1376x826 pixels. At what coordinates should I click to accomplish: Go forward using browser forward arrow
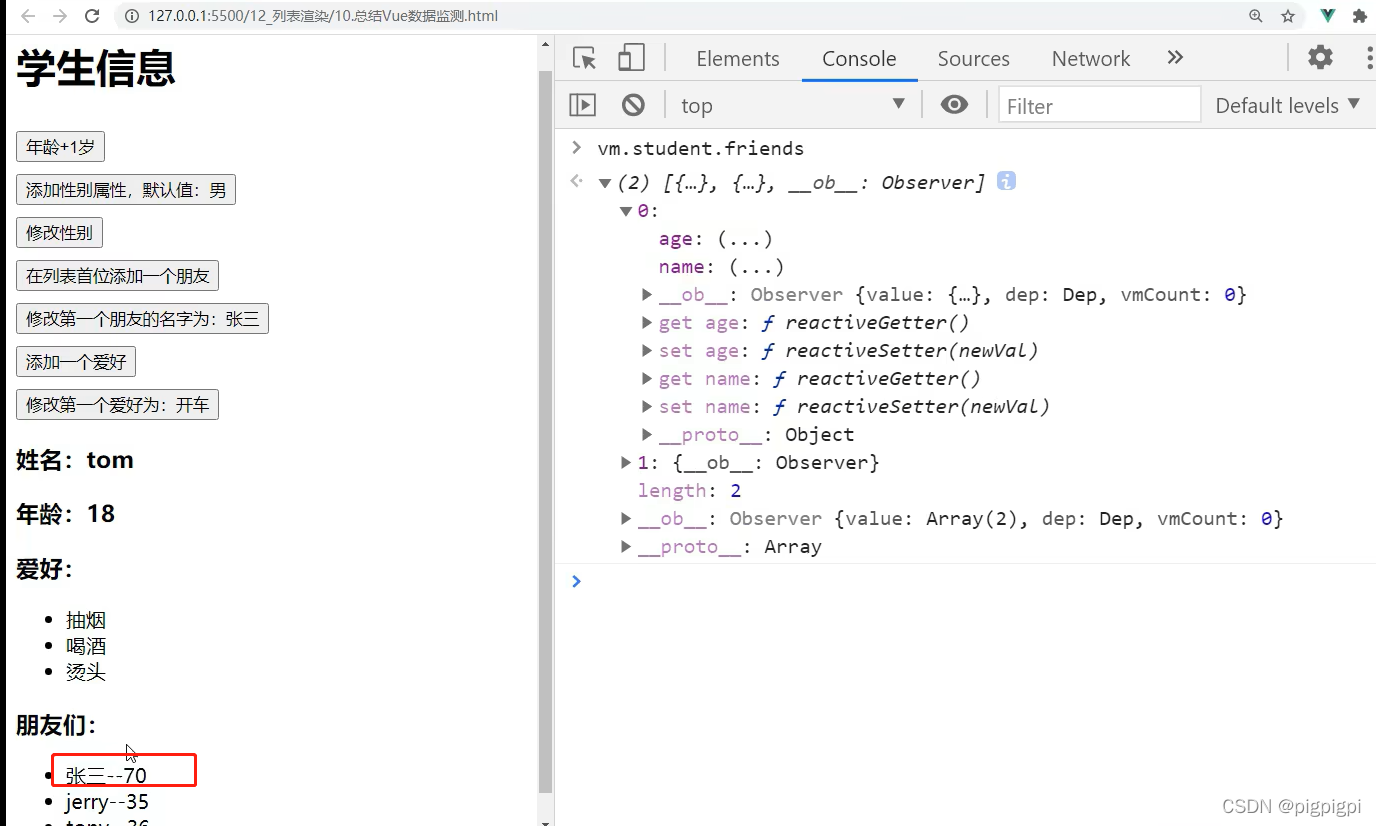[60, 16]
